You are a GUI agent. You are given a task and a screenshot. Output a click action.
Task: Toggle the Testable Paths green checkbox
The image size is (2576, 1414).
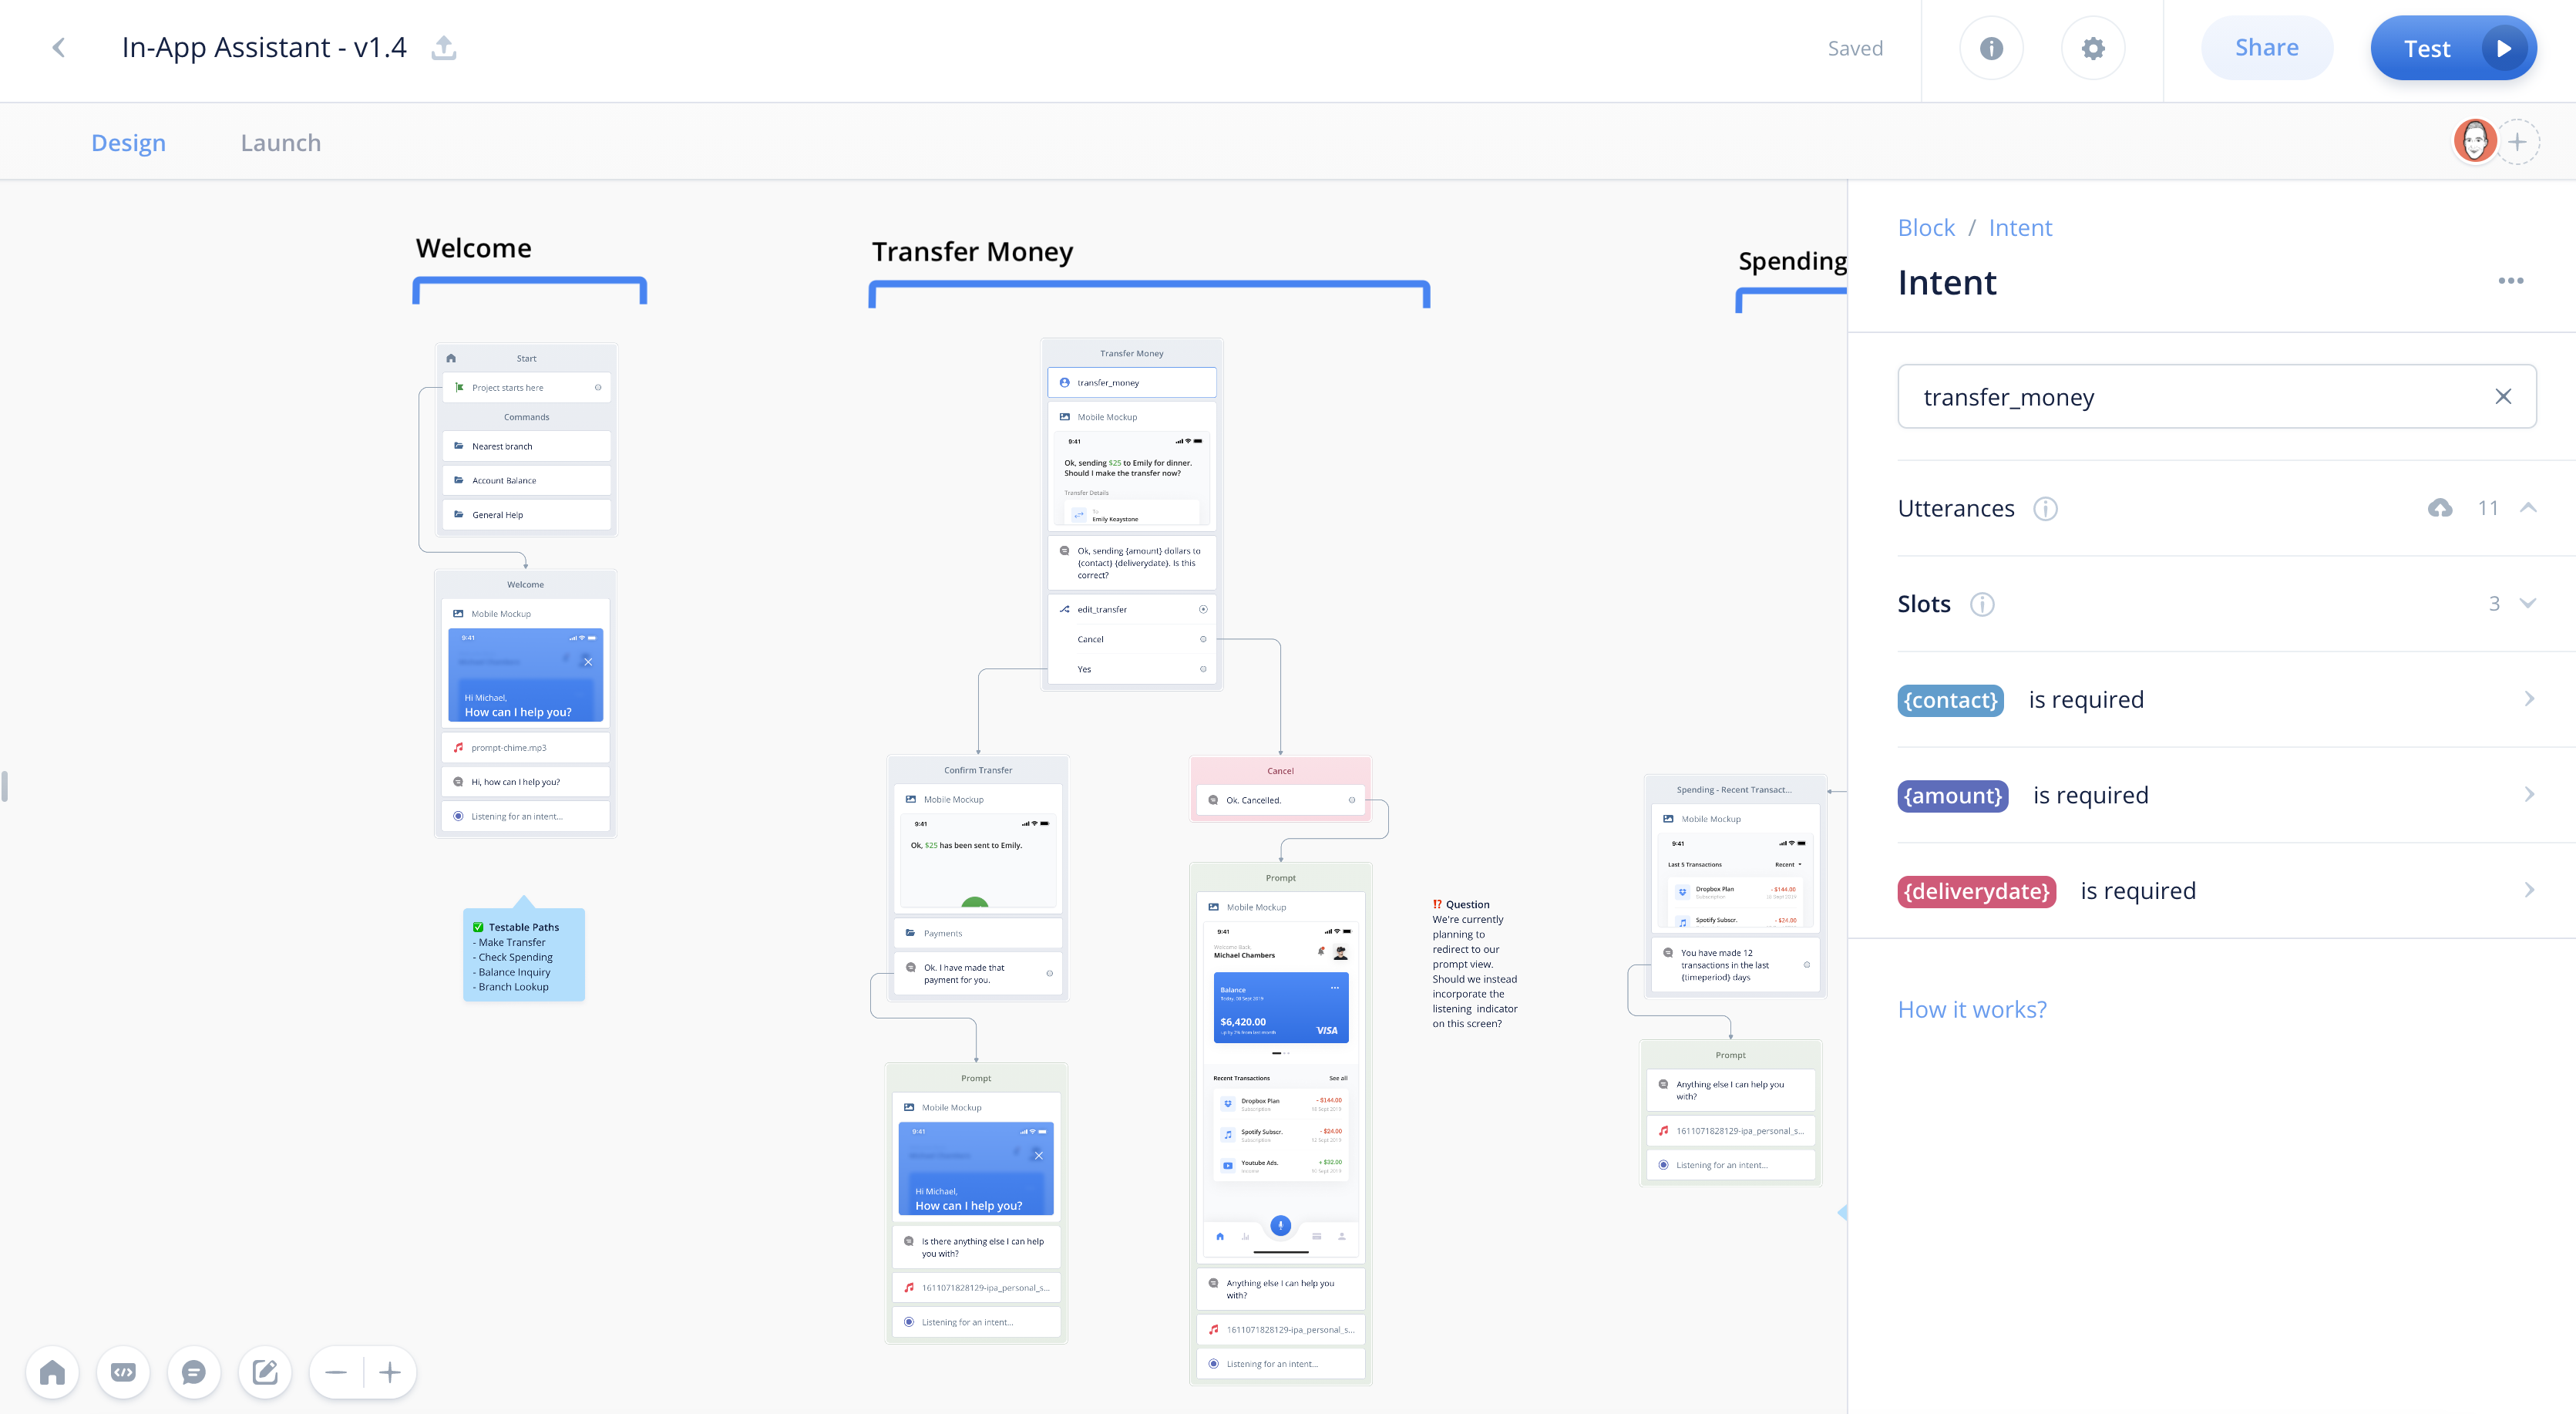click(x=478, y=927)
